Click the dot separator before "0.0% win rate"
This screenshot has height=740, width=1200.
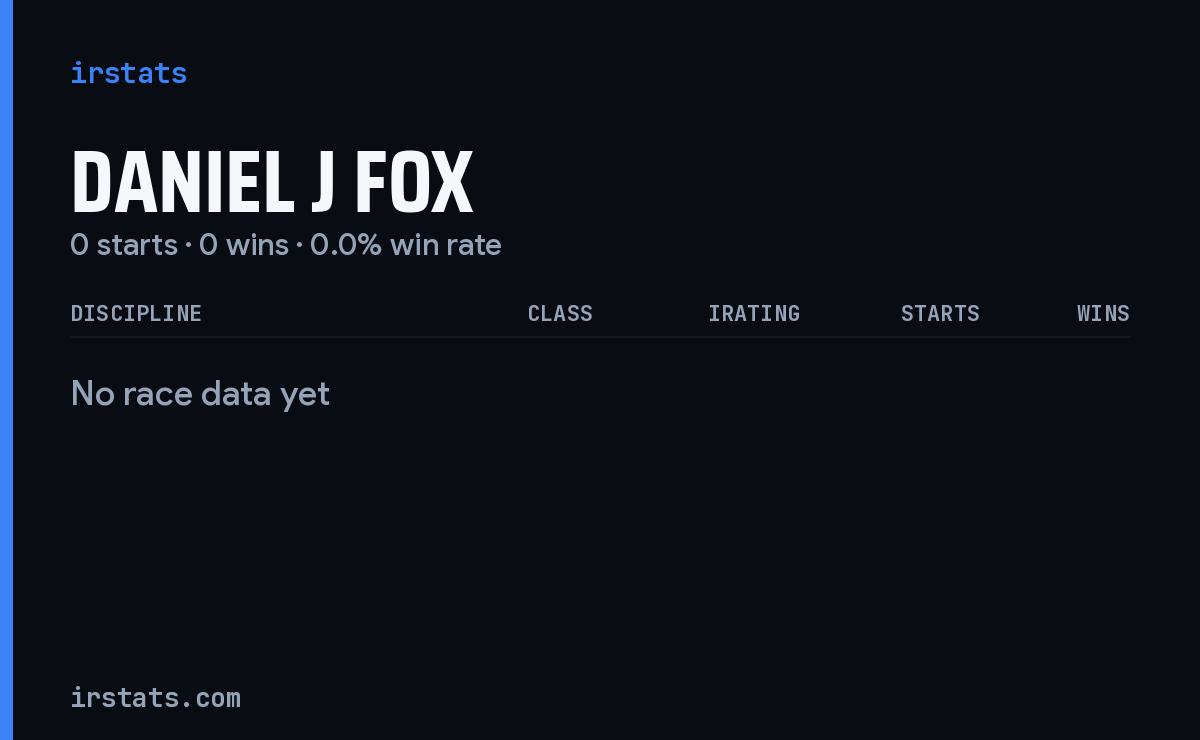[x=299, y=246]
